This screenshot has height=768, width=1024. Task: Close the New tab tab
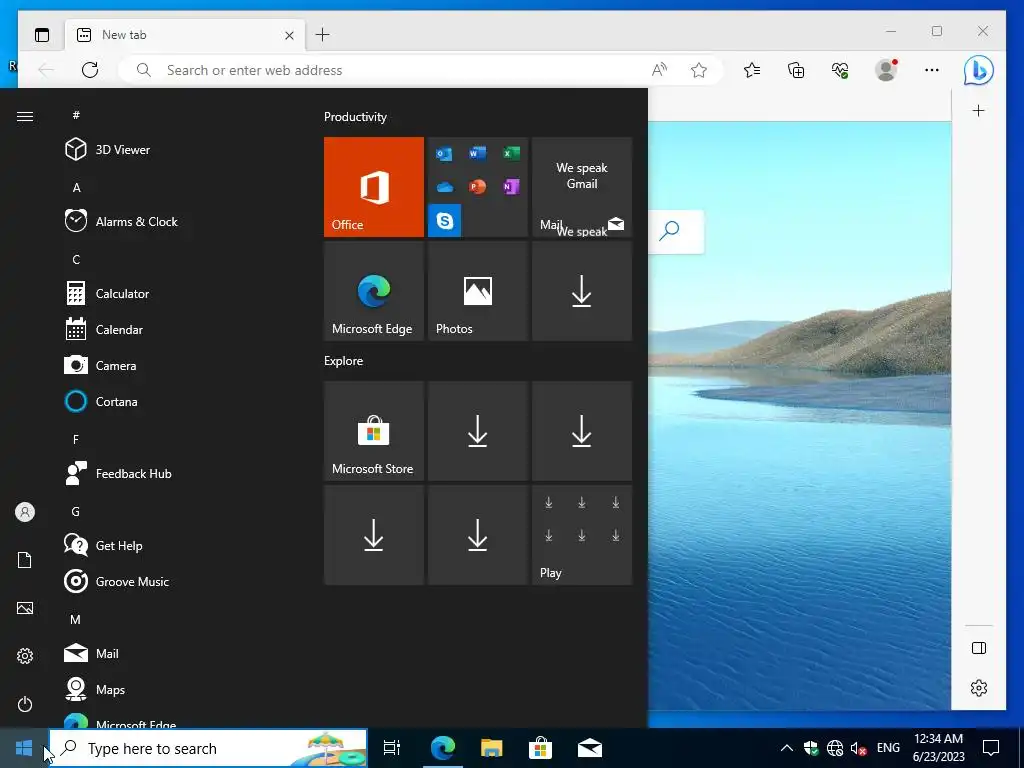[289, 35]
